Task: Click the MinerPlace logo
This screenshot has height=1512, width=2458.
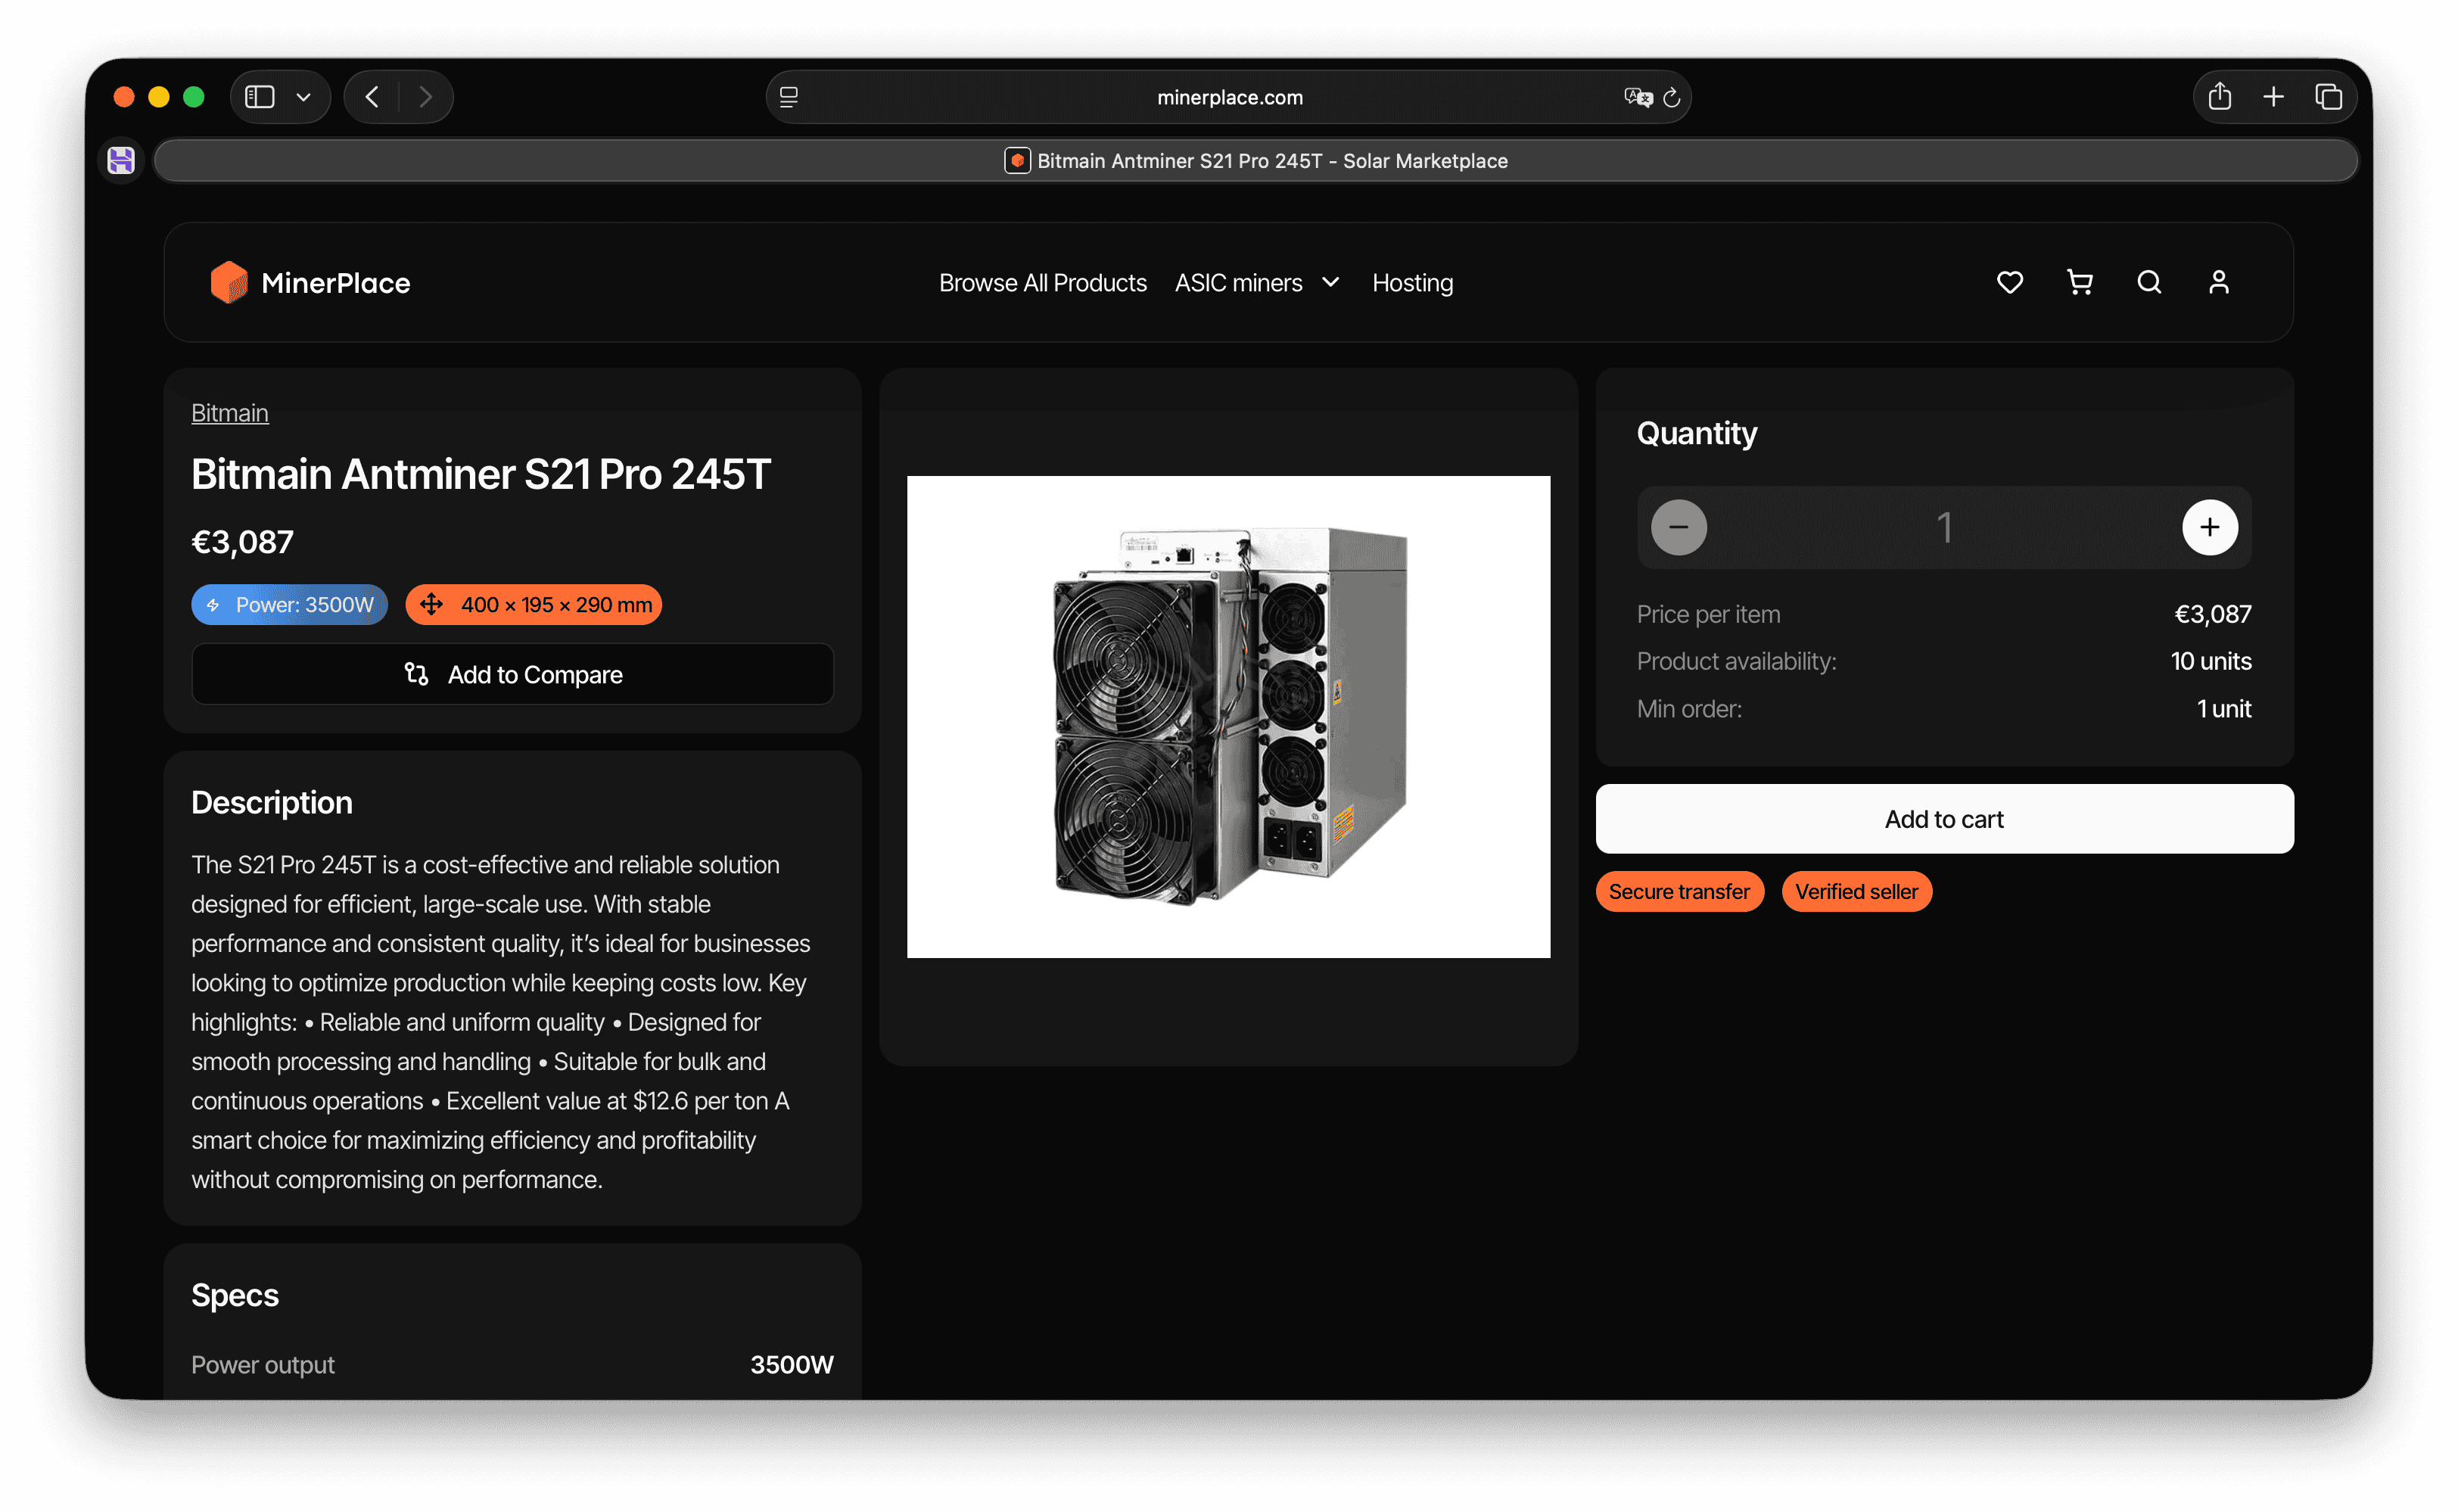Action: 310,283
